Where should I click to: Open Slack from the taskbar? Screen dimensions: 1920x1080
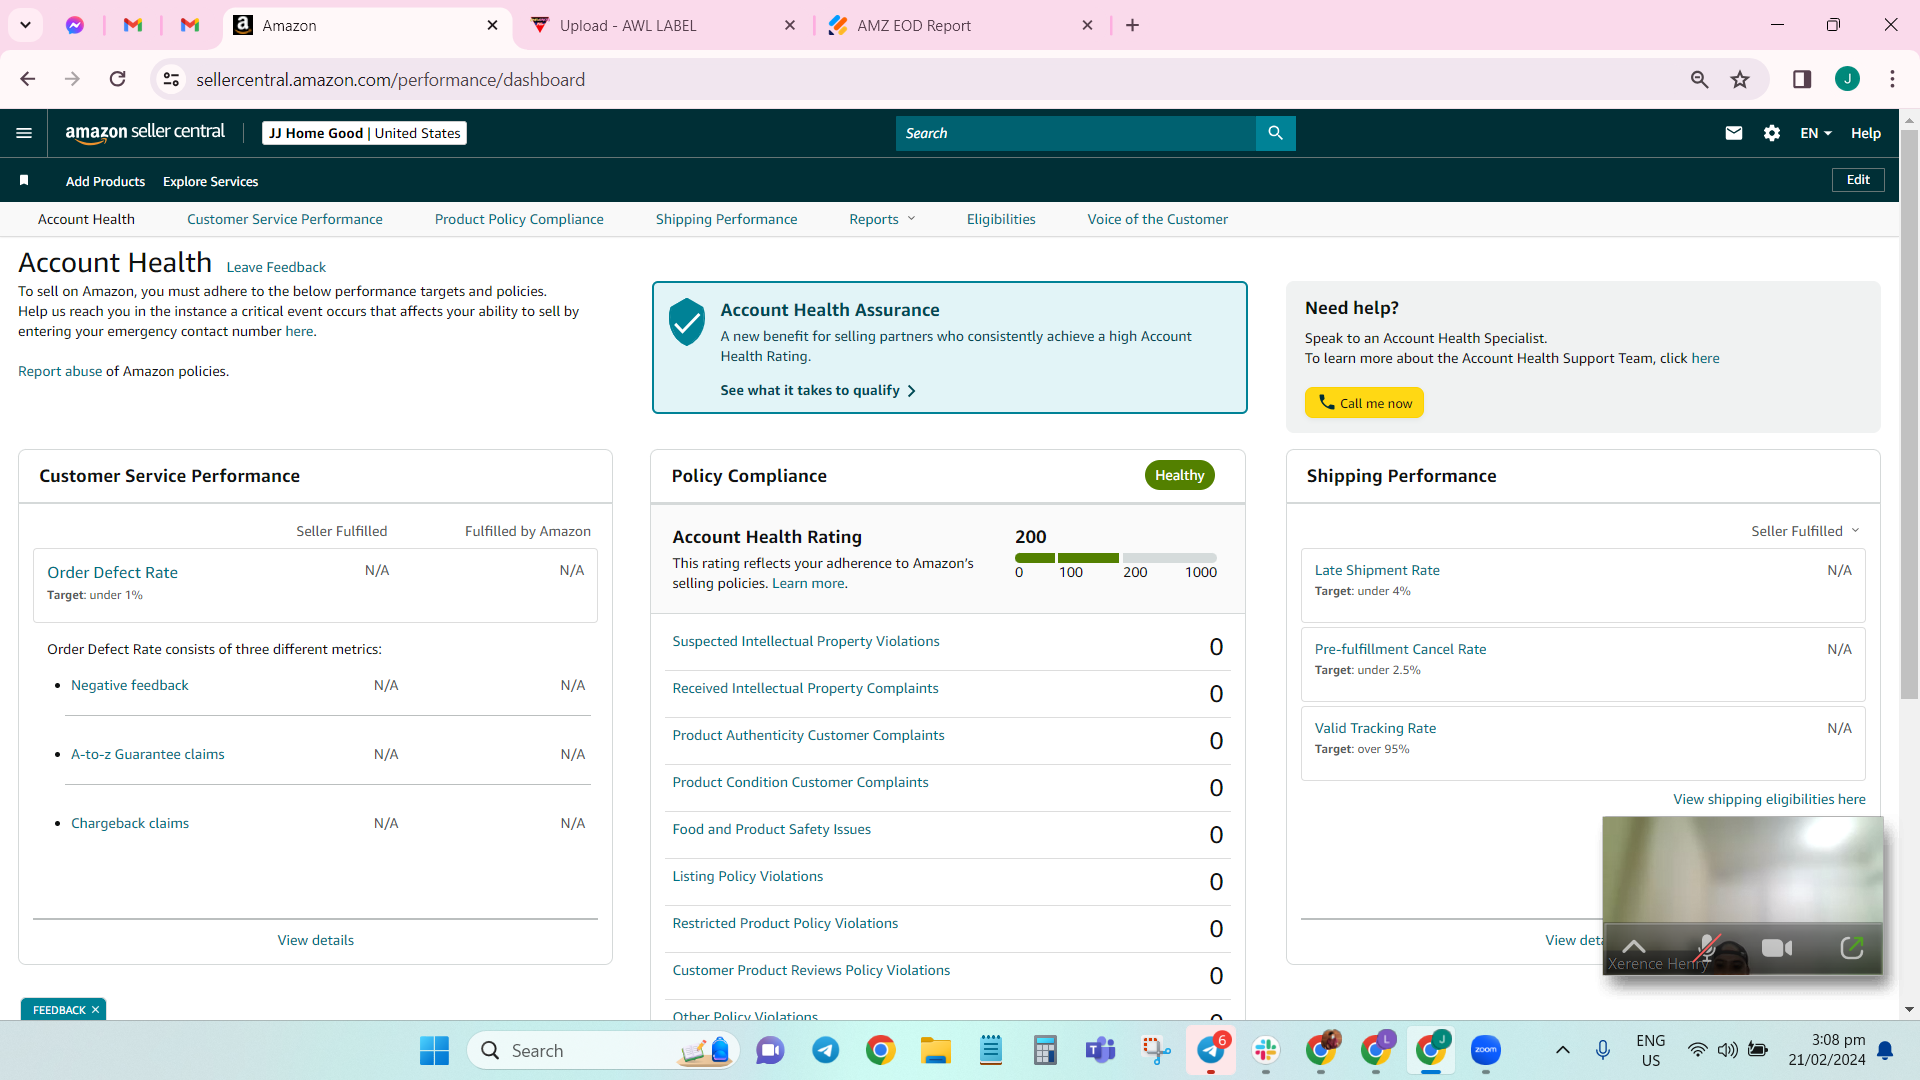[1266, 1050]
